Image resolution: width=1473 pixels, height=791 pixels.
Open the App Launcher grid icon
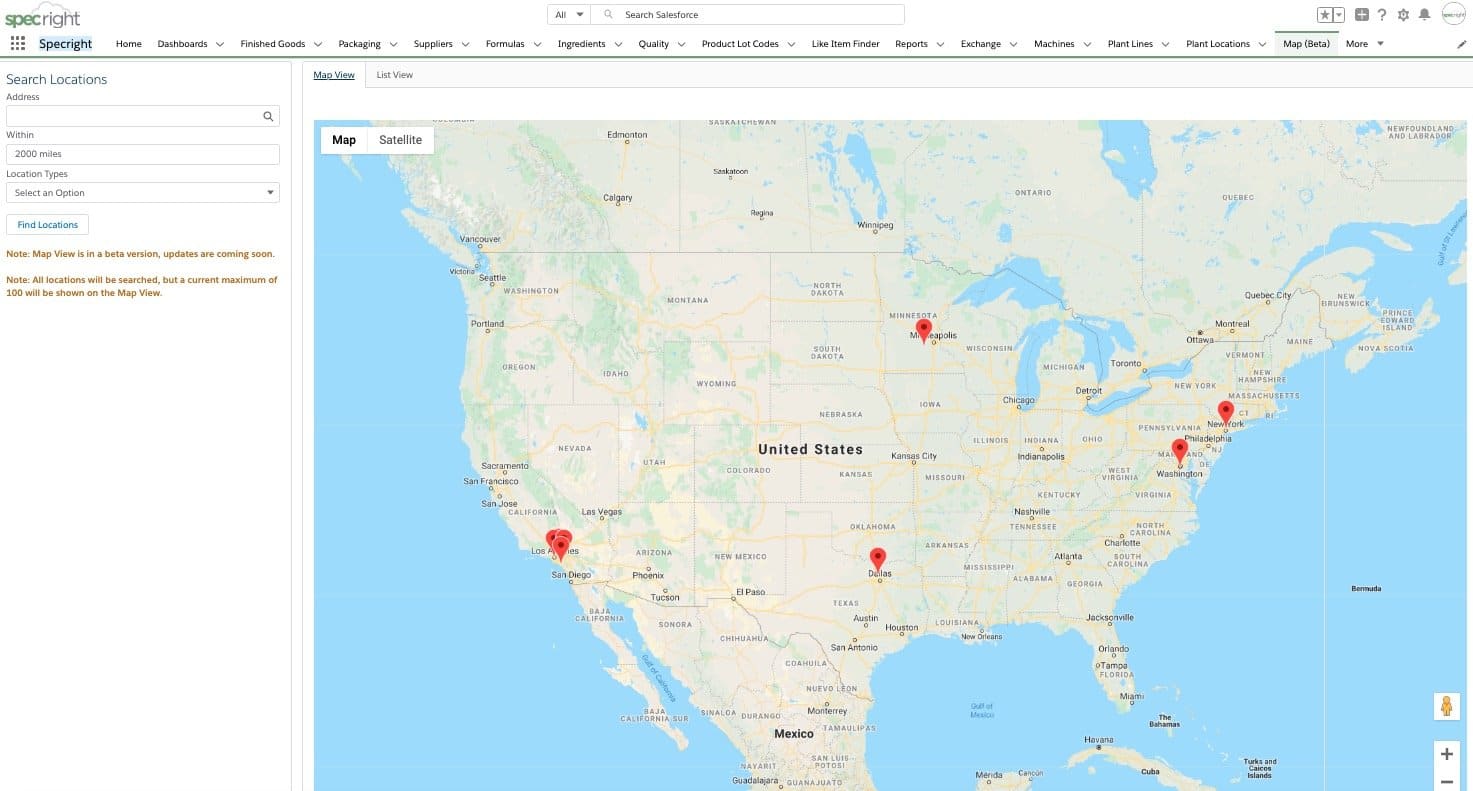(17, 43)
